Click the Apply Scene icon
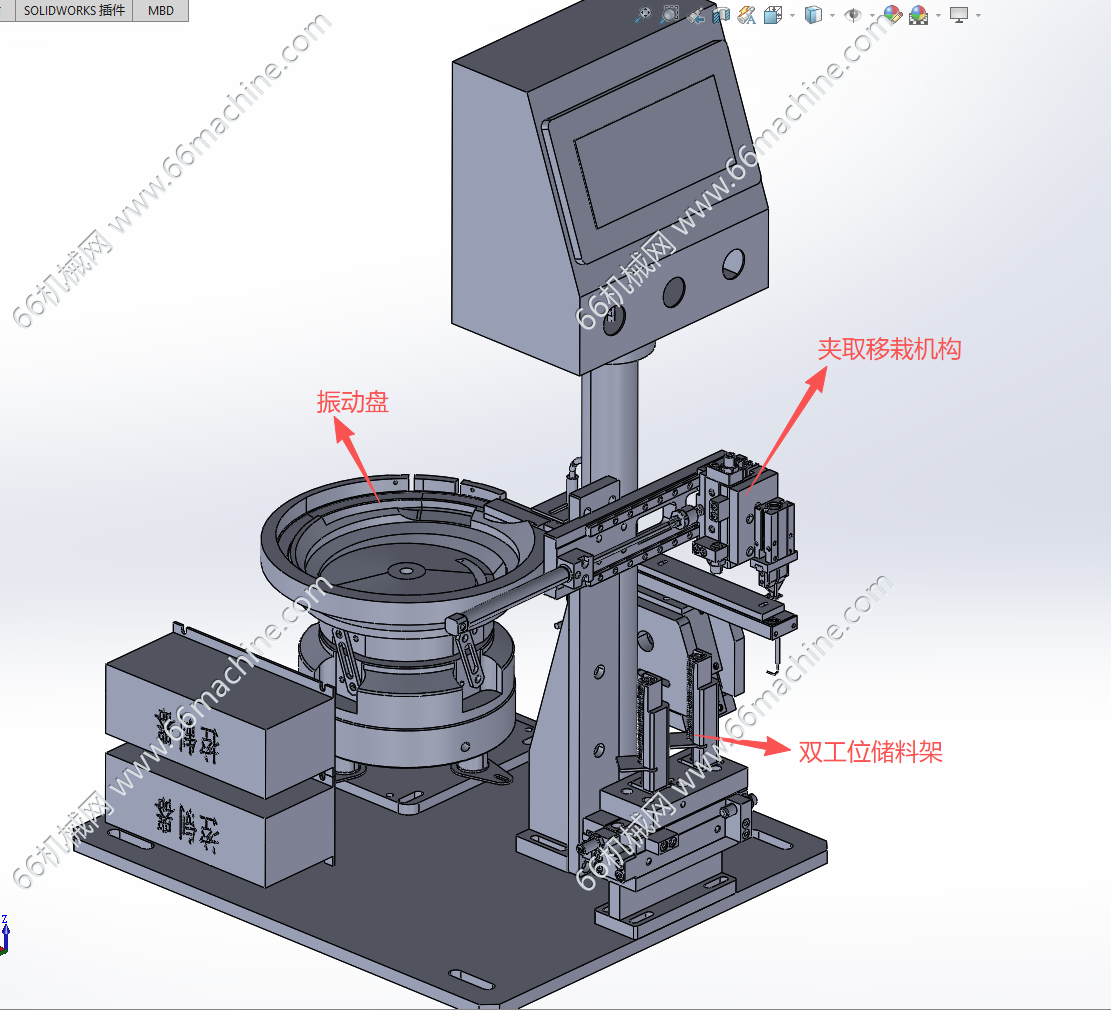 [918, 14]
